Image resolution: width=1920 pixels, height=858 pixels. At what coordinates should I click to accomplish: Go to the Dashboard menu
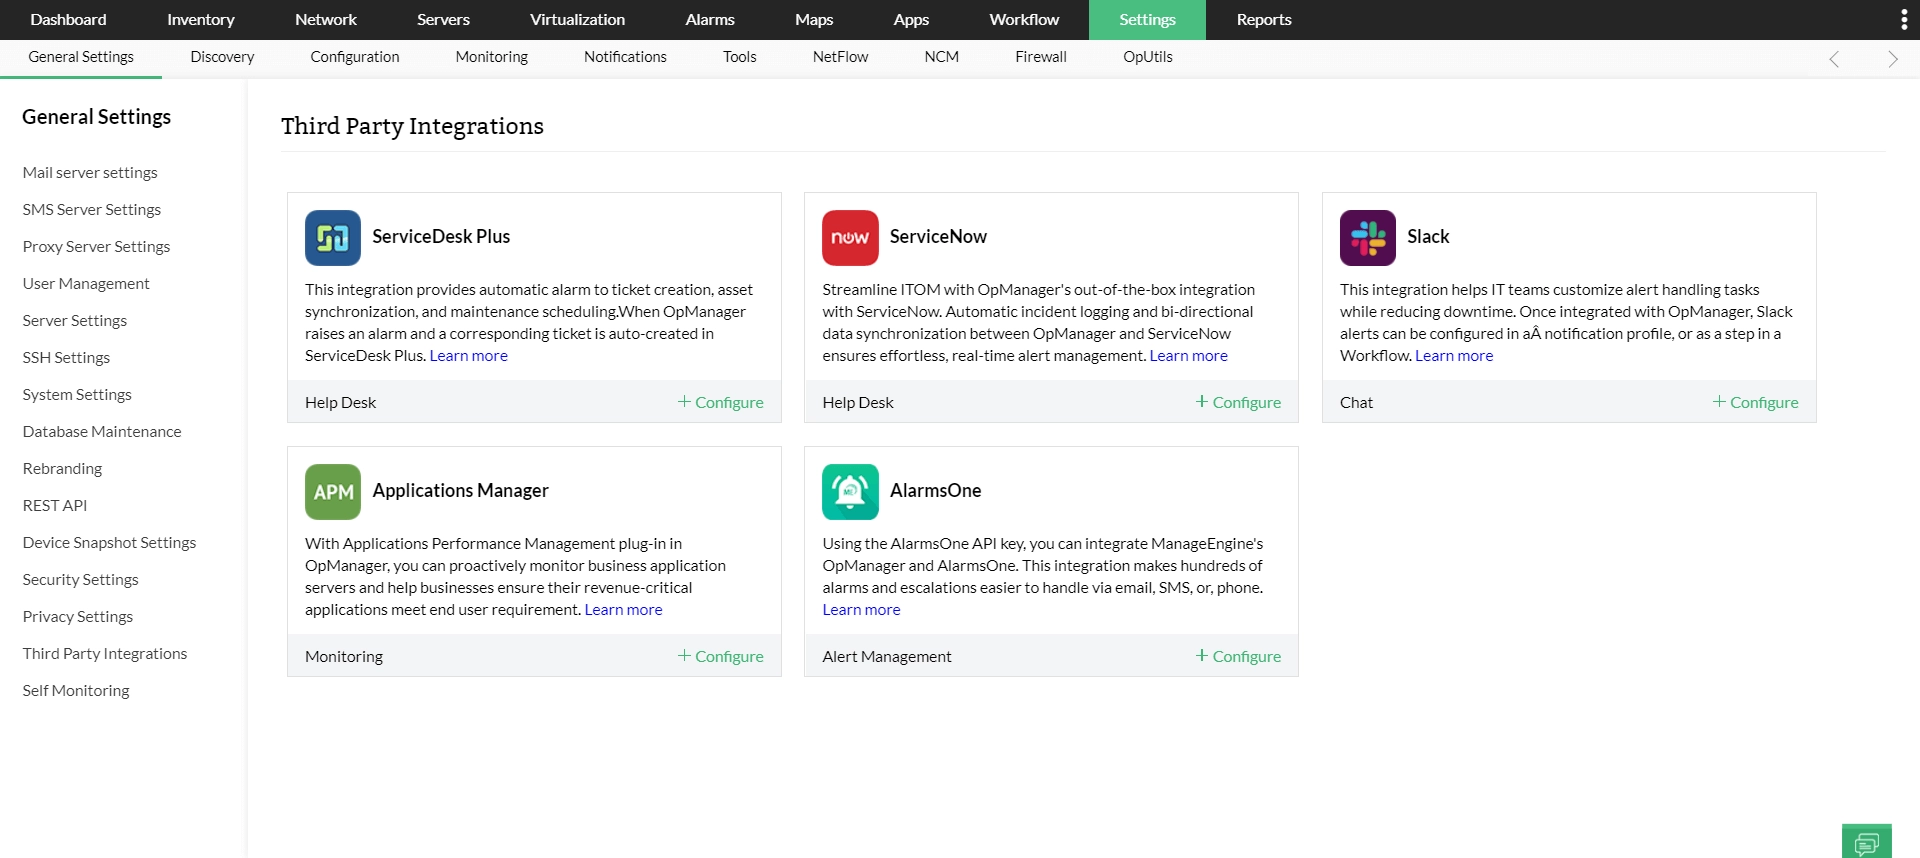(x=68, y=20)
